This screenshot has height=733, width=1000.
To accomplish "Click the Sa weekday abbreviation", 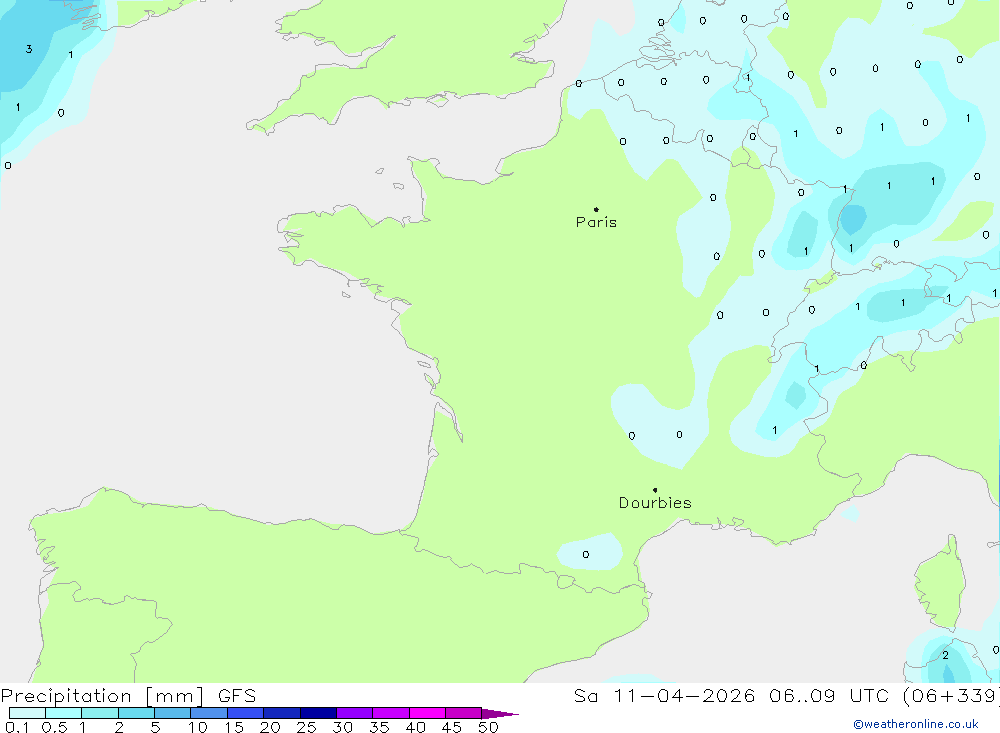I will click(x=585, y=696).
